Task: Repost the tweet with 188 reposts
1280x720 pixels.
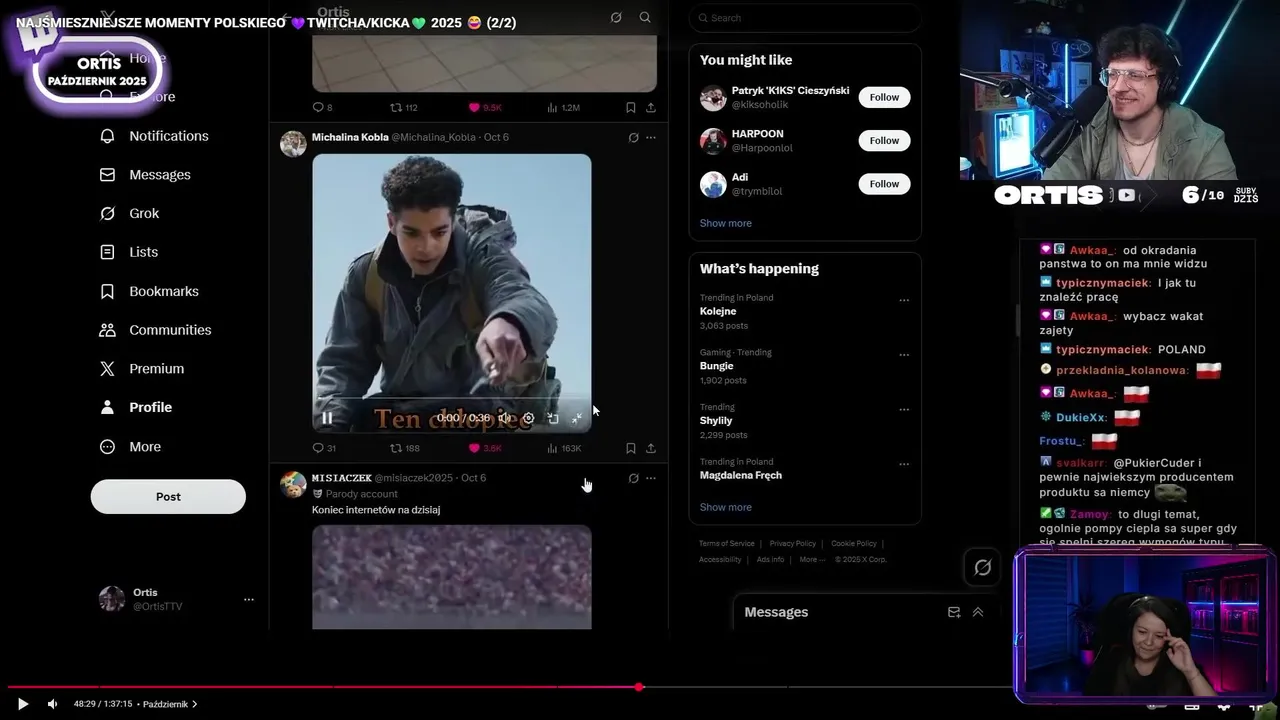Action: coord(396,448)
